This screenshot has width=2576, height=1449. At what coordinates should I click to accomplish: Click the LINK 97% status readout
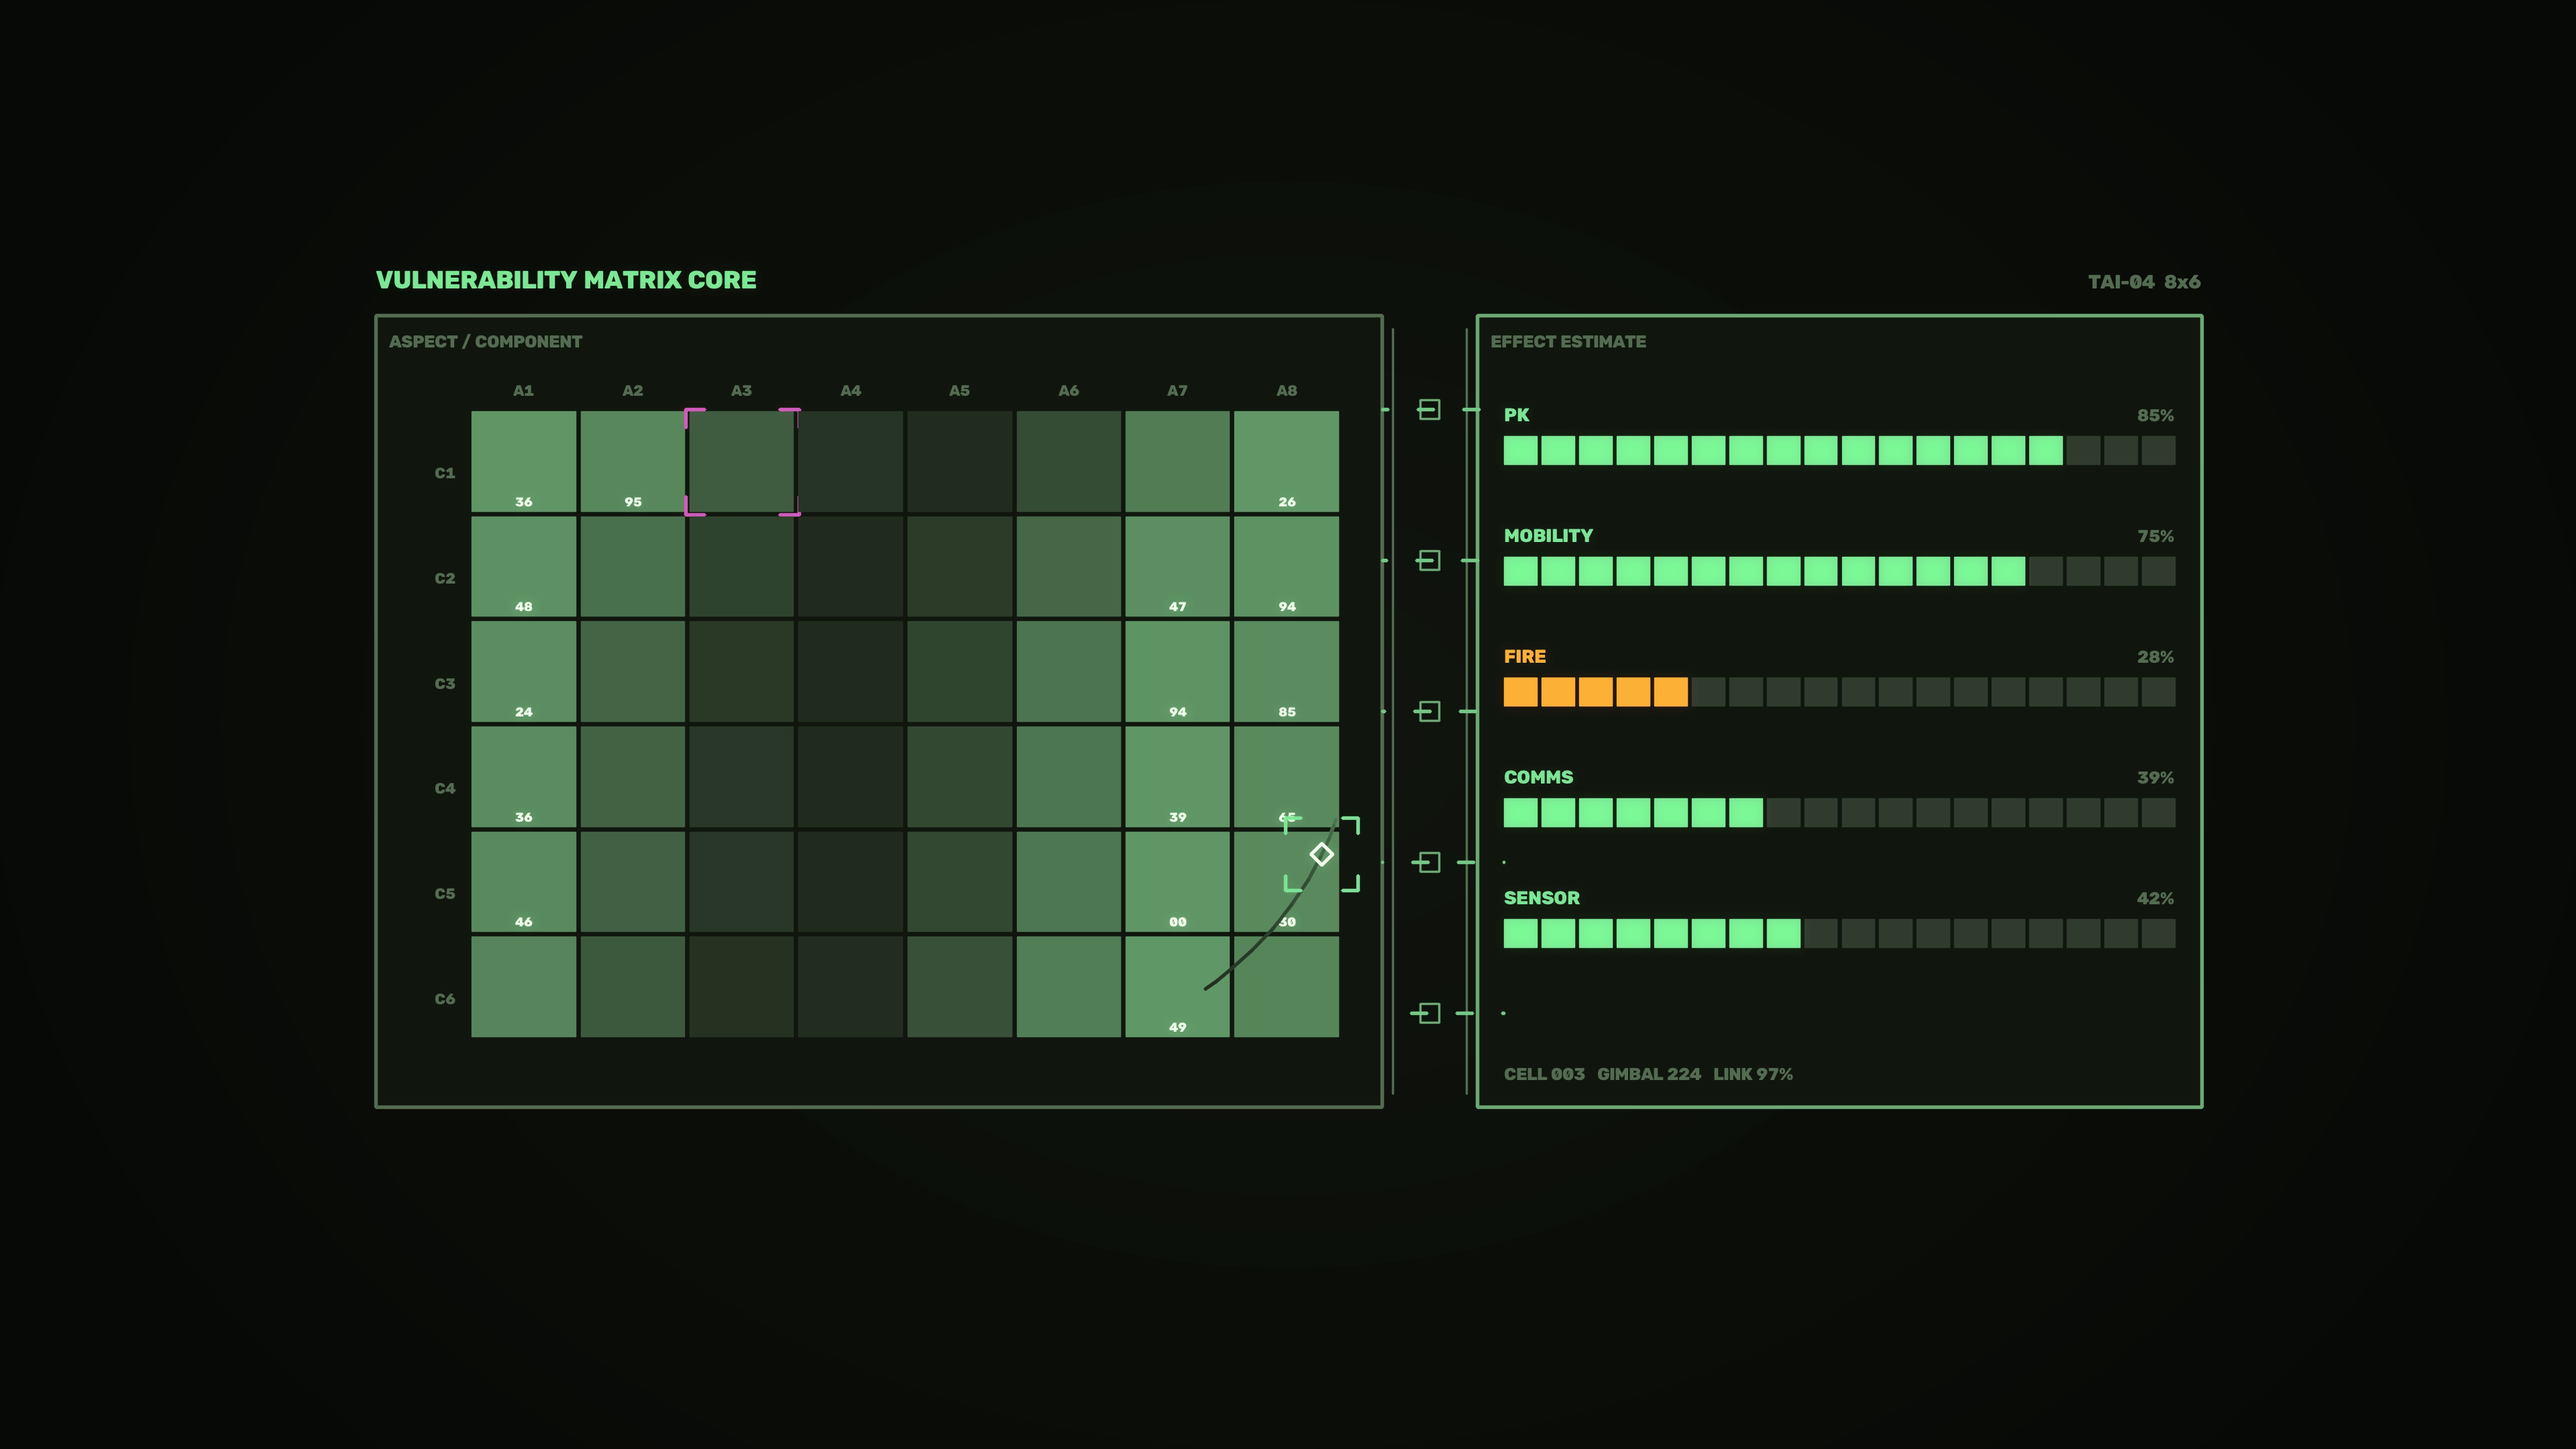[1753, 1074]
